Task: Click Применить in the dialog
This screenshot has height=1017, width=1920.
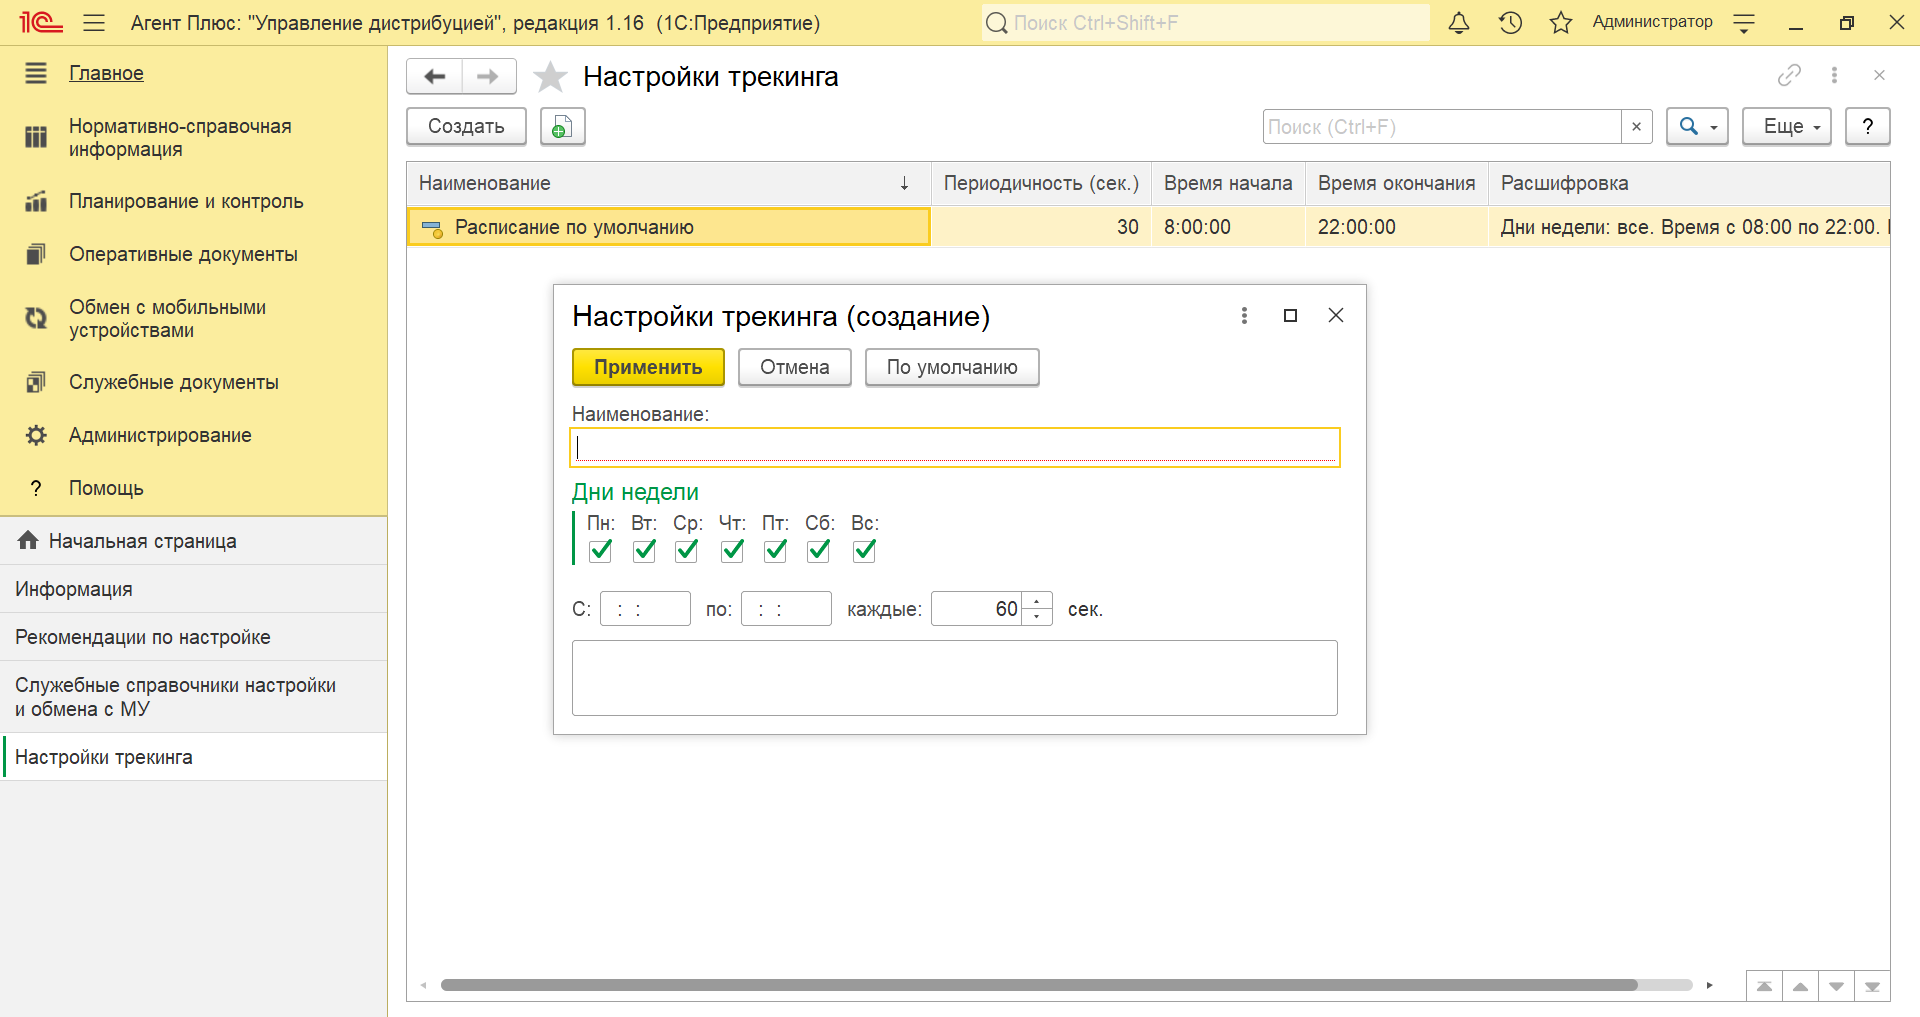Action: click(x=648, y=367)
